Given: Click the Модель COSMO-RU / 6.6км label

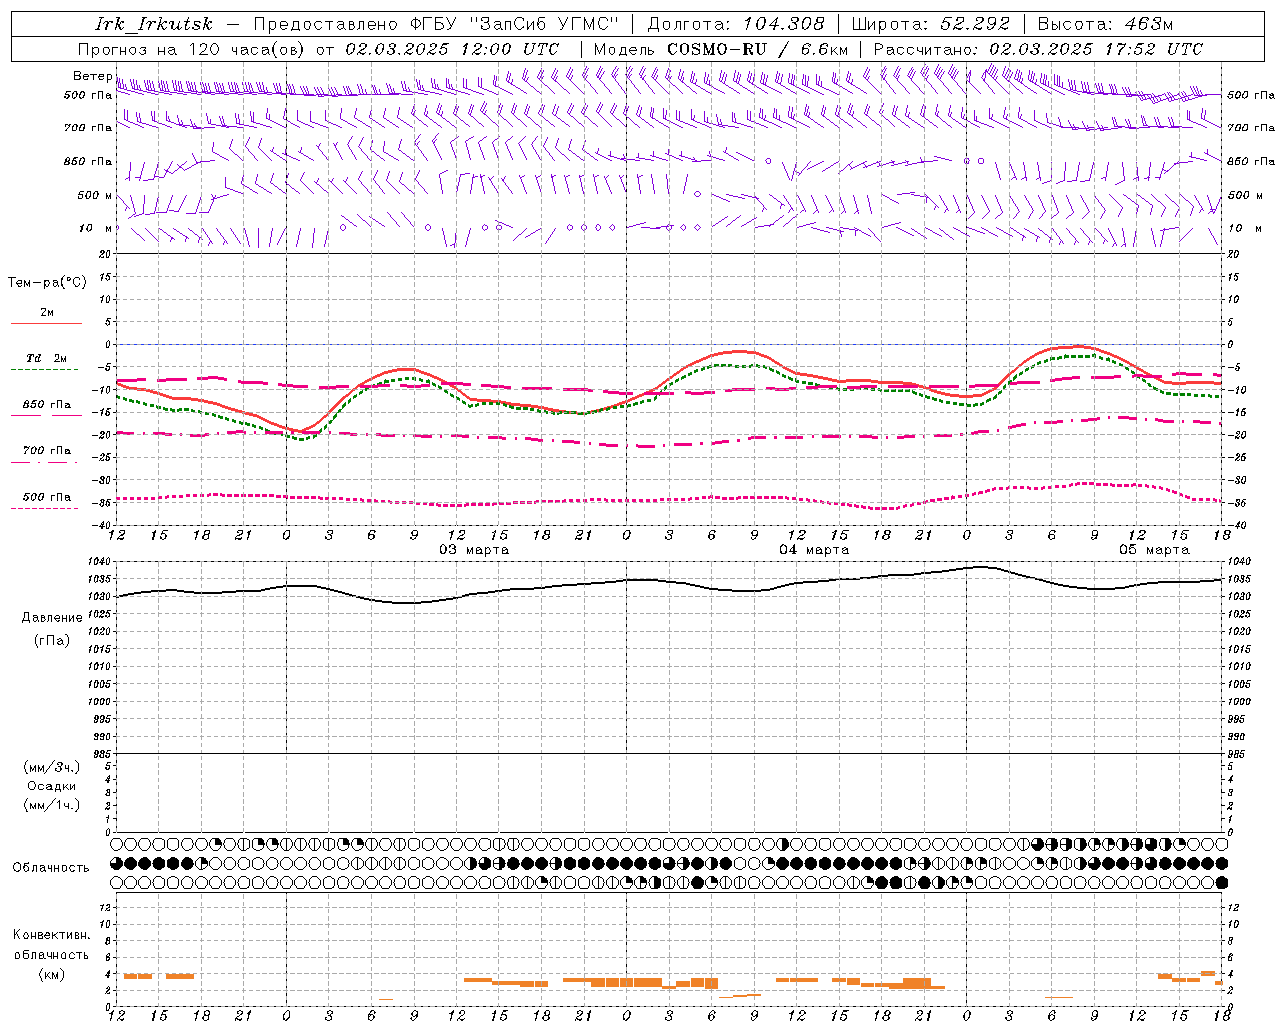Looking at the screenshot, I should pyautogui.click(x=720, y=49).
